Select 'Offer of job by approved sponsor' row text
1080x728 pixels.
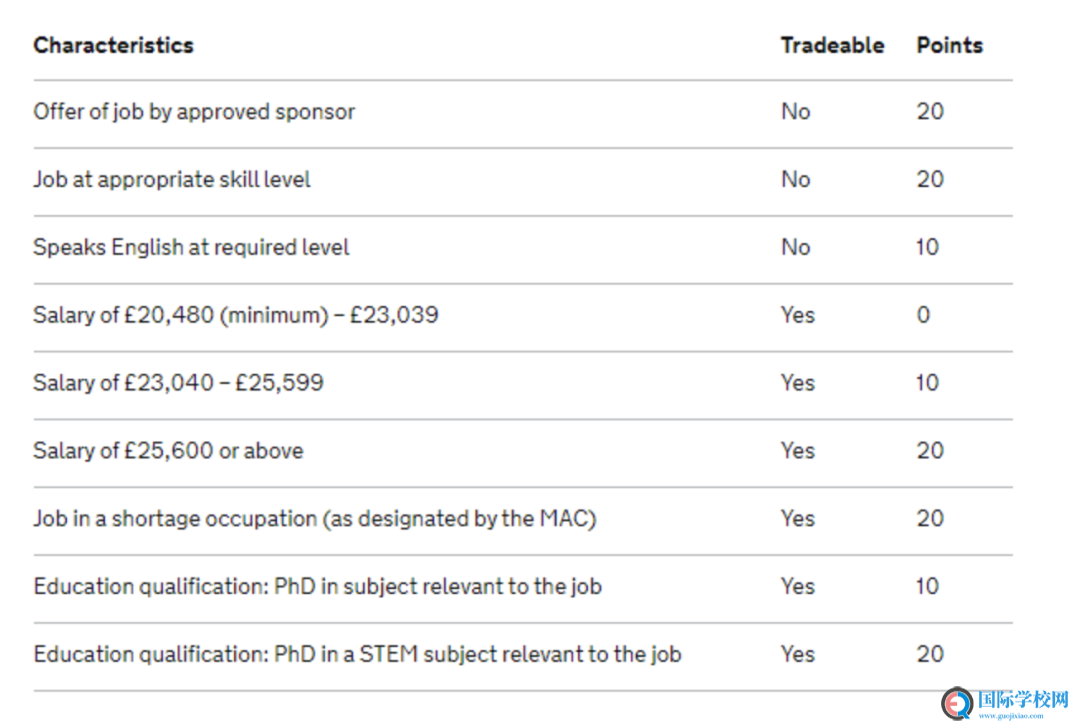pos(194,112)
